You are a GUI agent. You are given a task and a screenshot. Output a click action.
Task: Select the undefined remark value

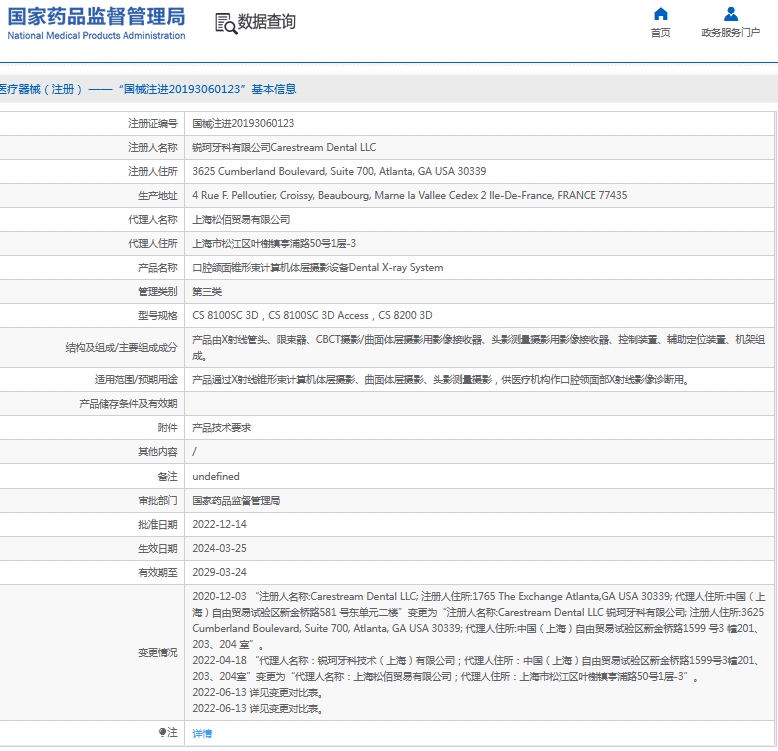tap(216, 476)
